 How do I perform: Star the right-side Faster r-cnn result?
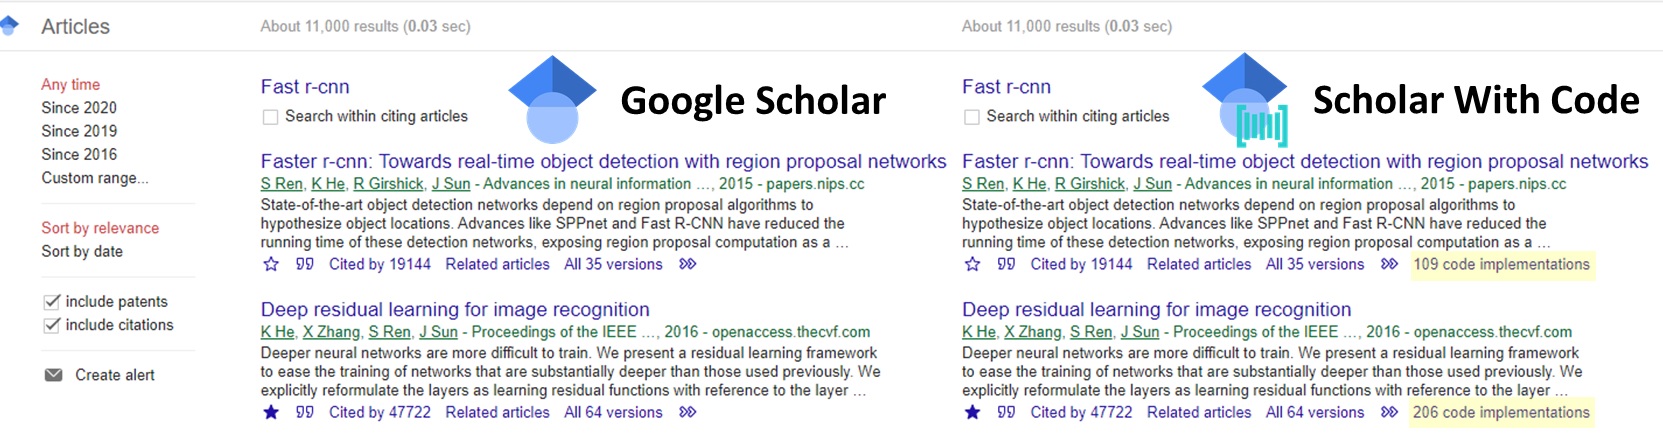[972, 264]
